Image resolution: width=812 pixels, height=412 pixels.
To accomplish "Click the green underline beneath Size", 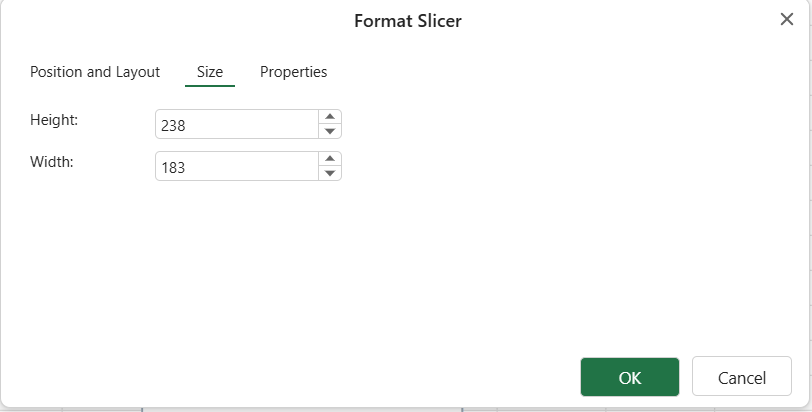I will click(210, 85).
